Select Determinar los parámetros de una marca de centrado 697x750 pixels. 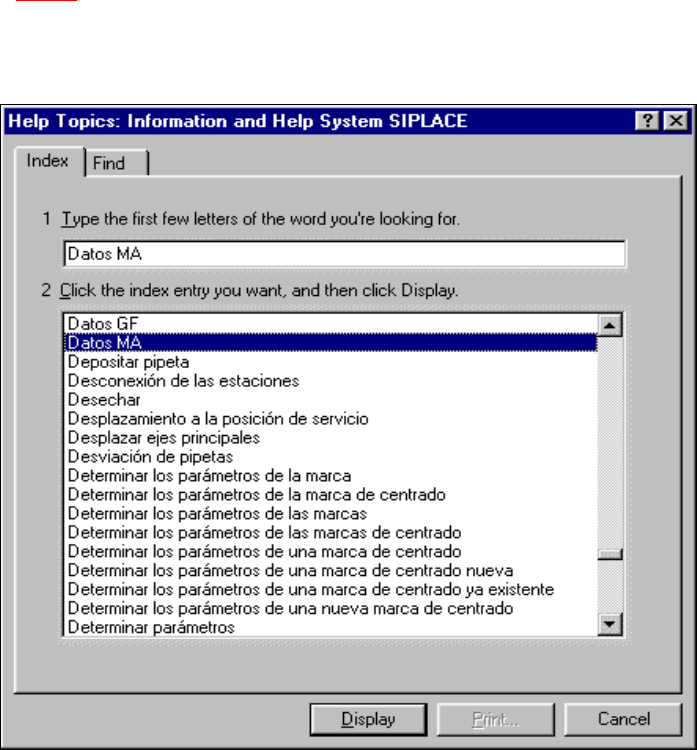coord(331,551)
